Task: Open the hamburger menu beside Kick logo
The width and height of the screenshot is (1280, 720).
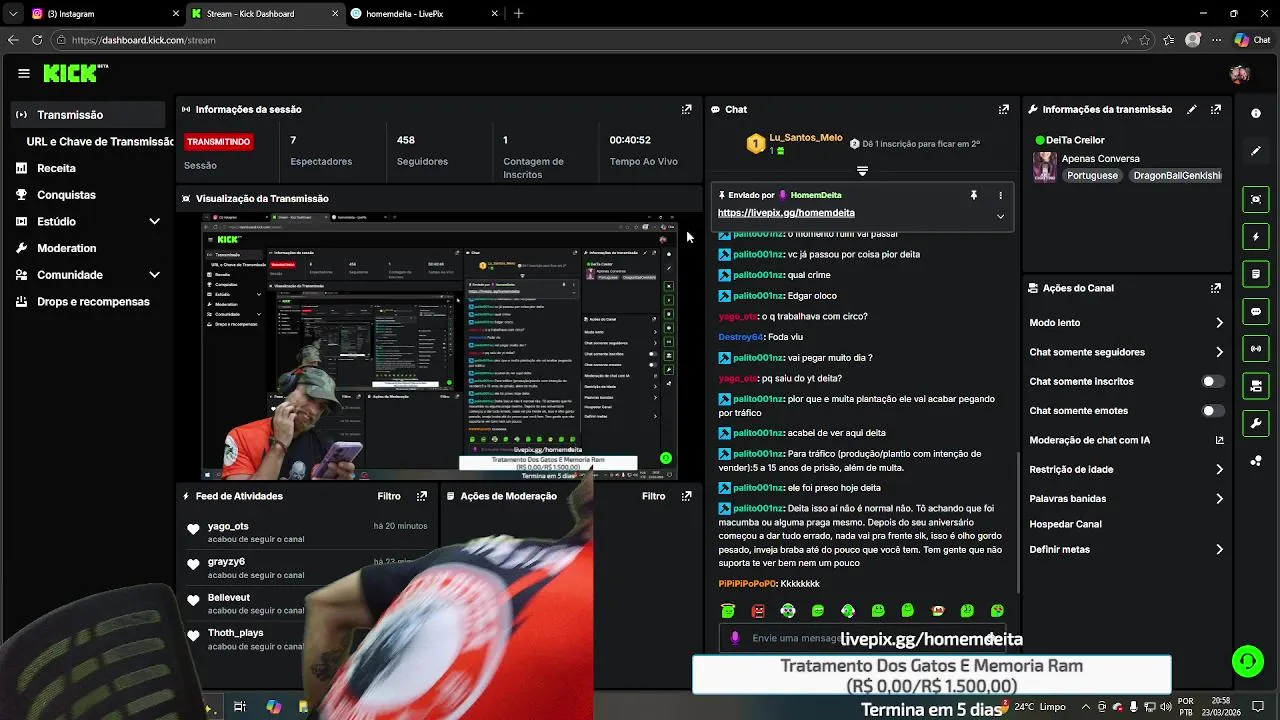Action: (24, 73)
